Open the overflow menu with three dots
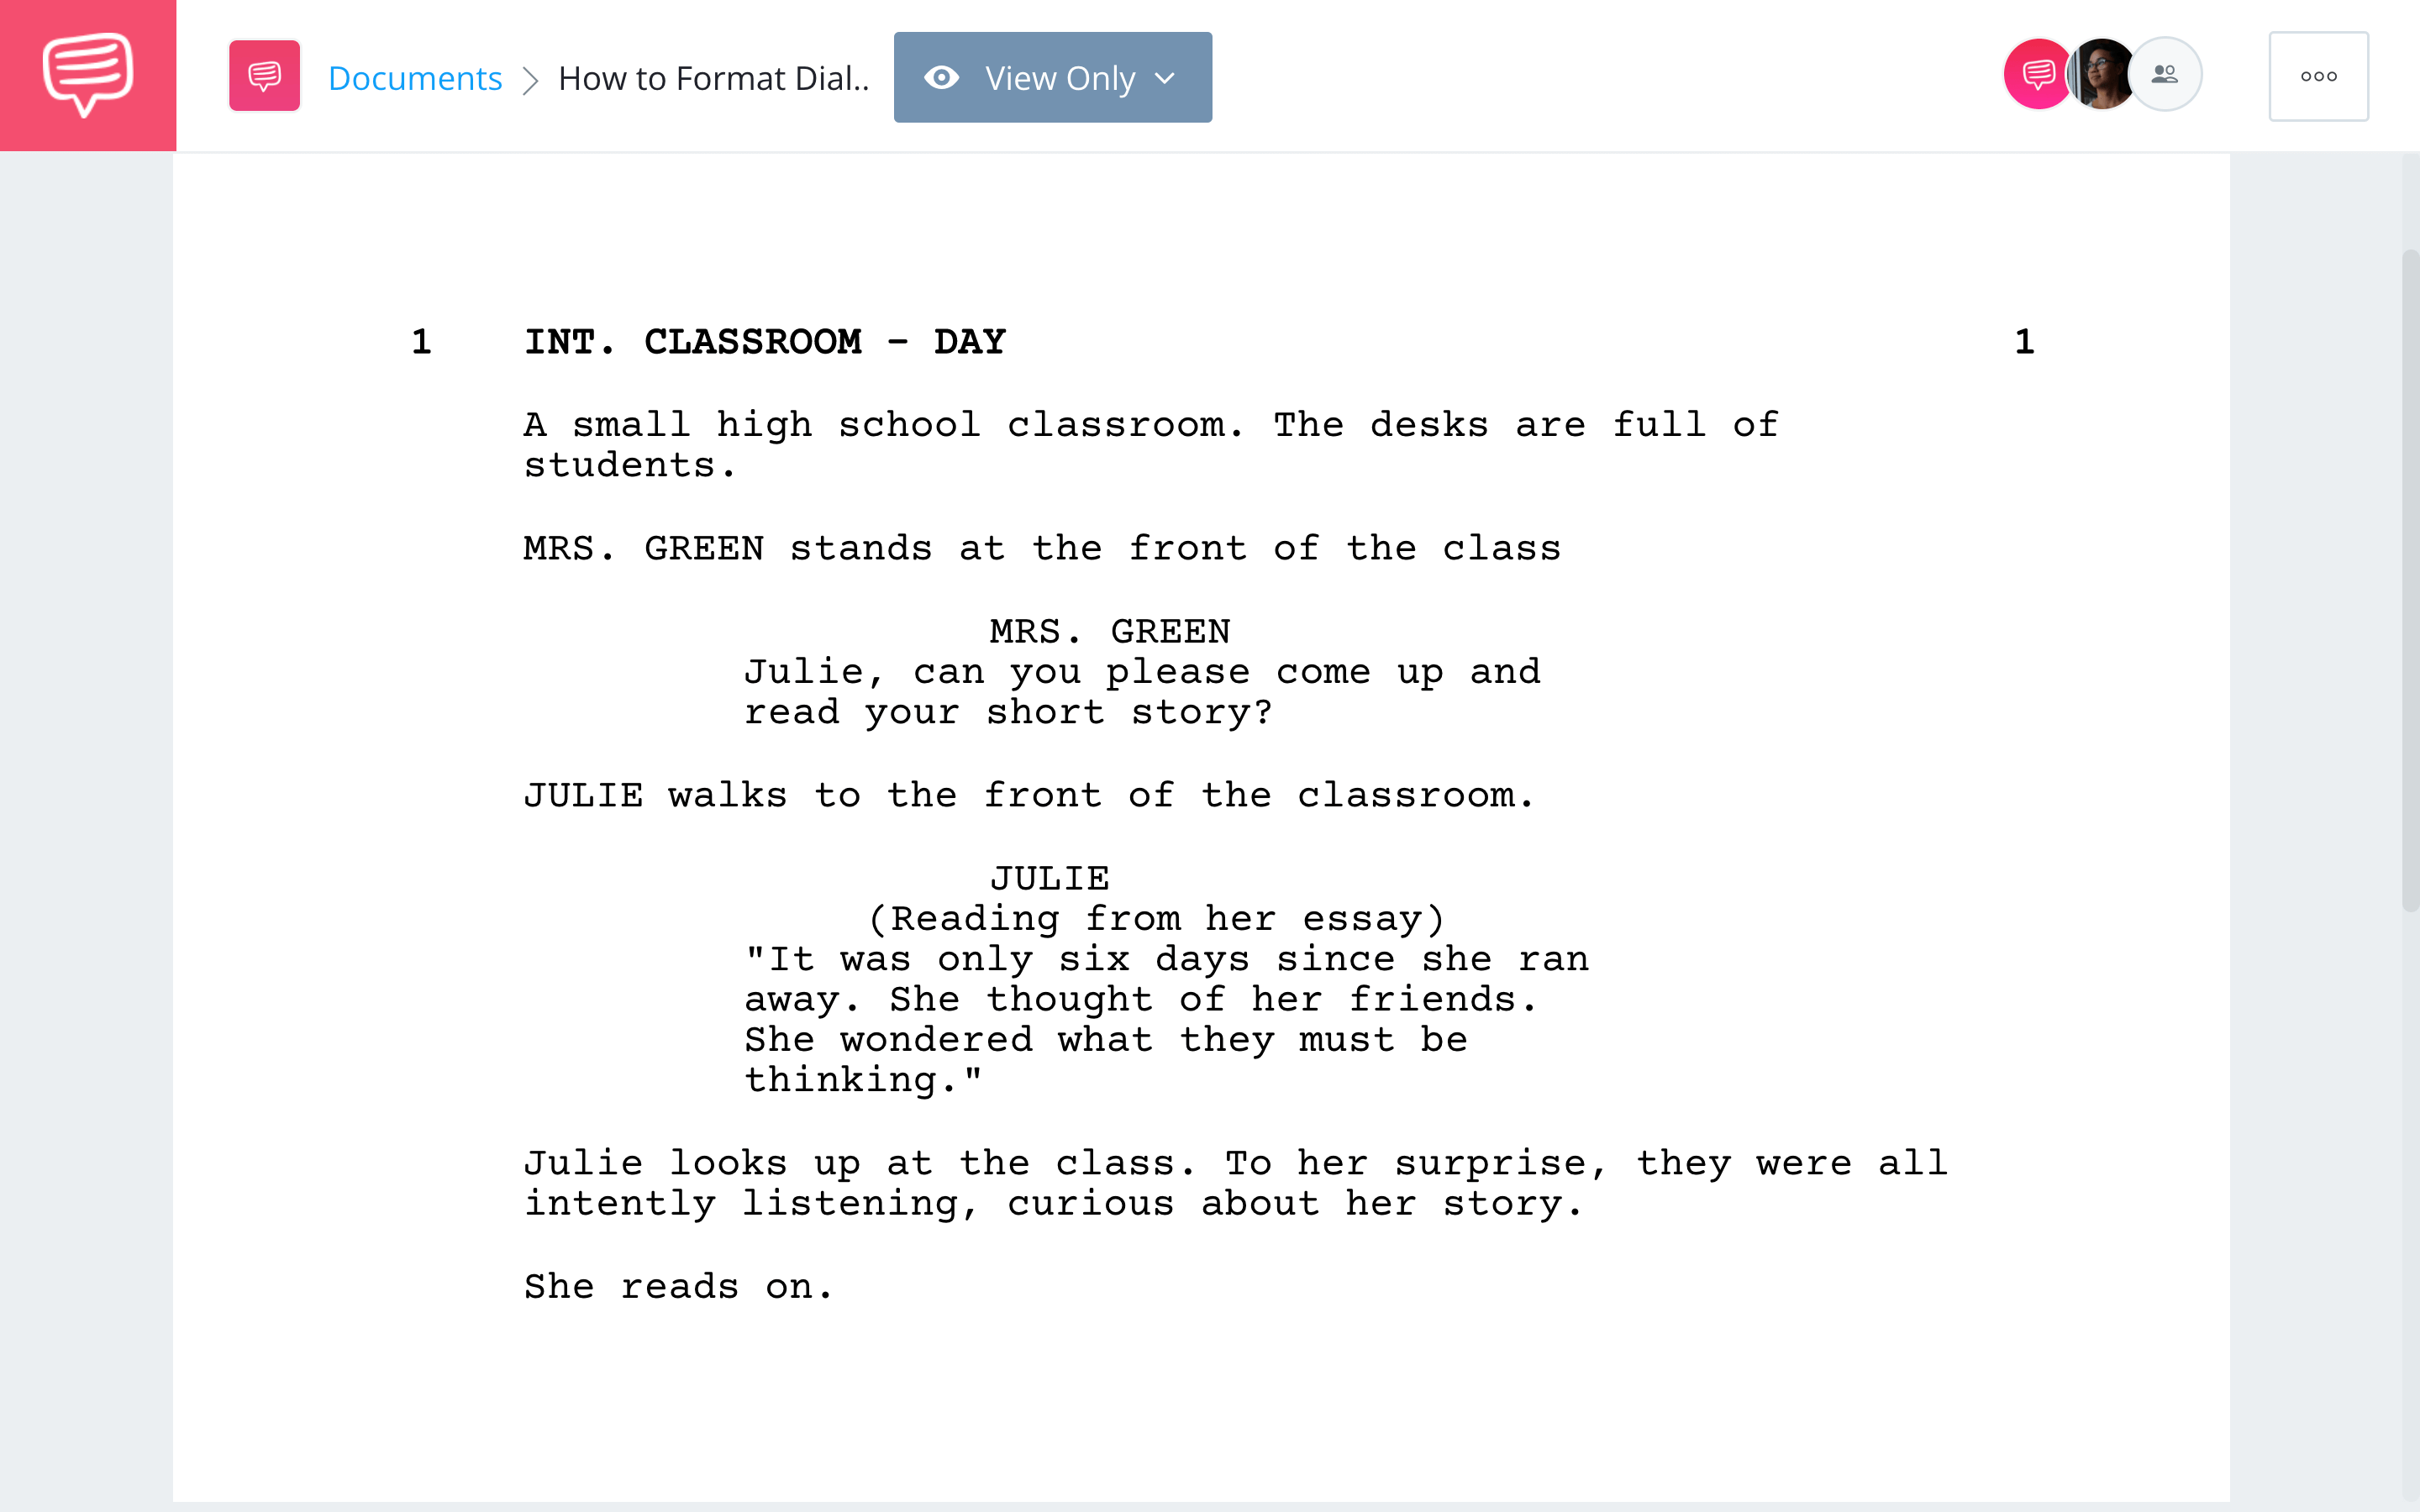 click(x=2321, y=75)
